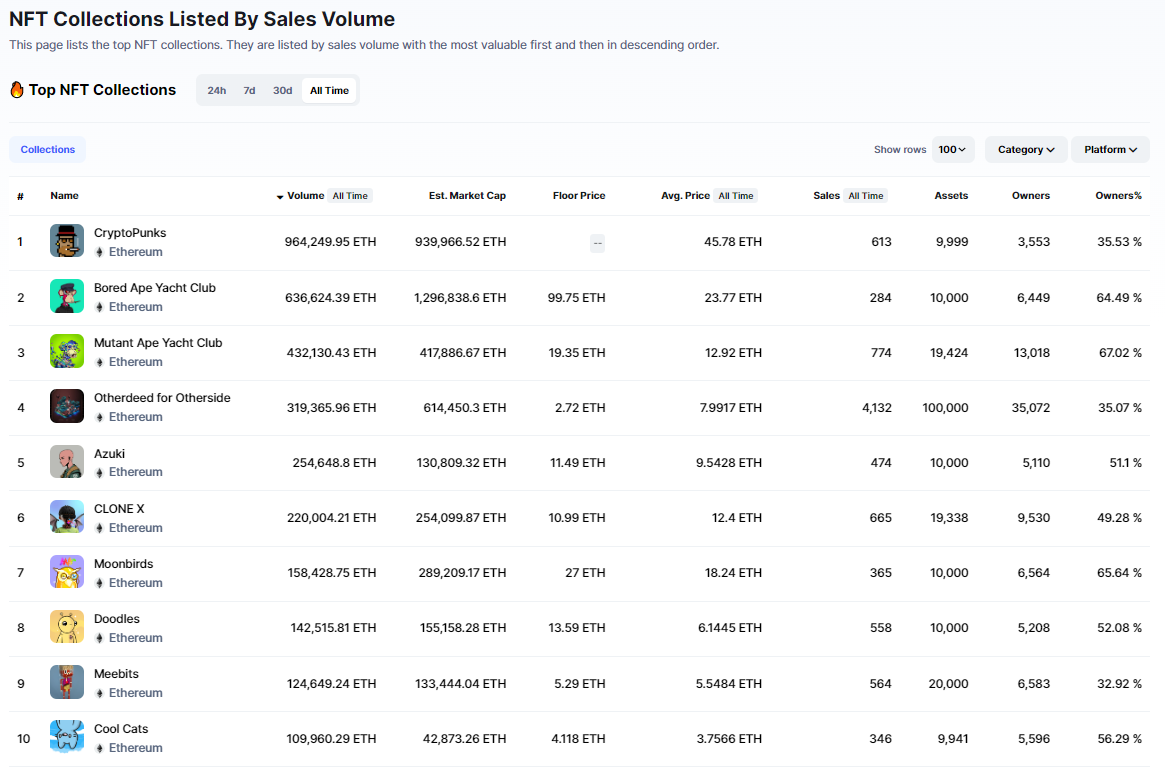Open the Platform filter dropdown
This screenshot has width=1165, height=768.
[1110, 150]
